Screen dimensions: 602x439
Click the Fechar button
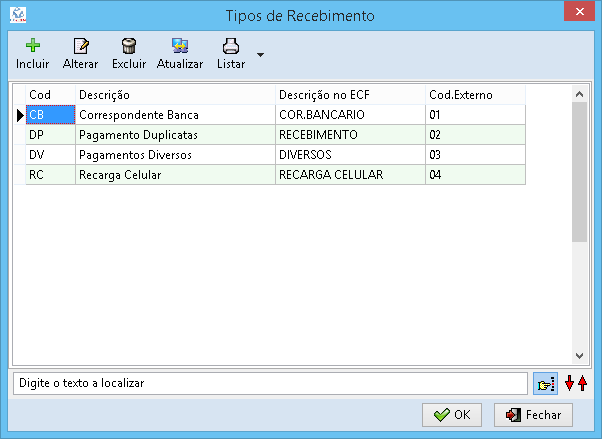[x=533, y=415]
